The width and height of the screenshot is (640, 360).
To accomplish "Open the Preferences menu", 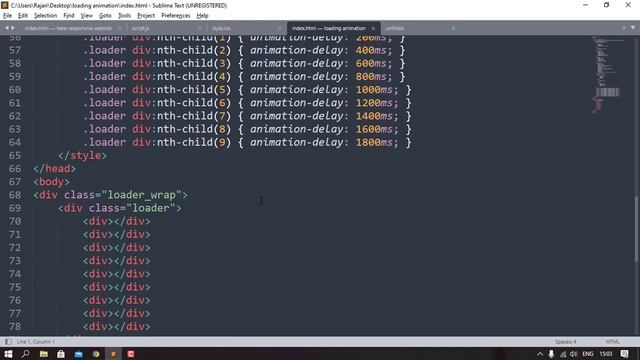I will click(x=176, y=16).
